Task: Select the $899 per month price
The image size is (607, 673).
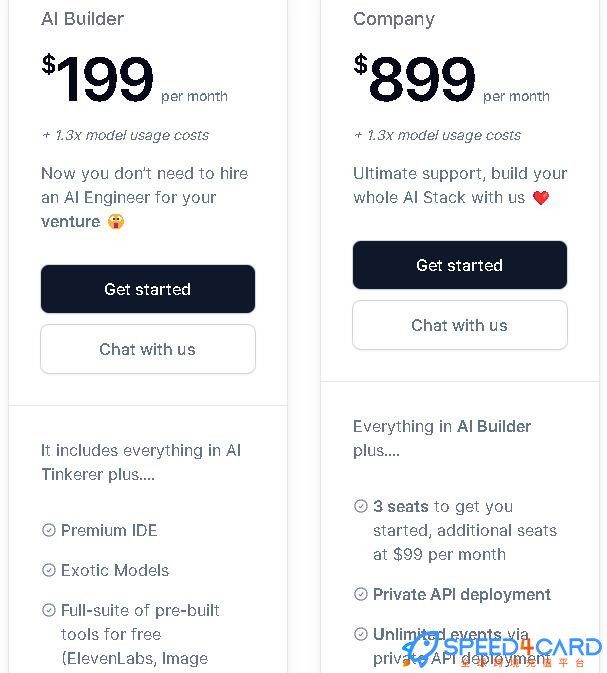Action: pos(451,79)
